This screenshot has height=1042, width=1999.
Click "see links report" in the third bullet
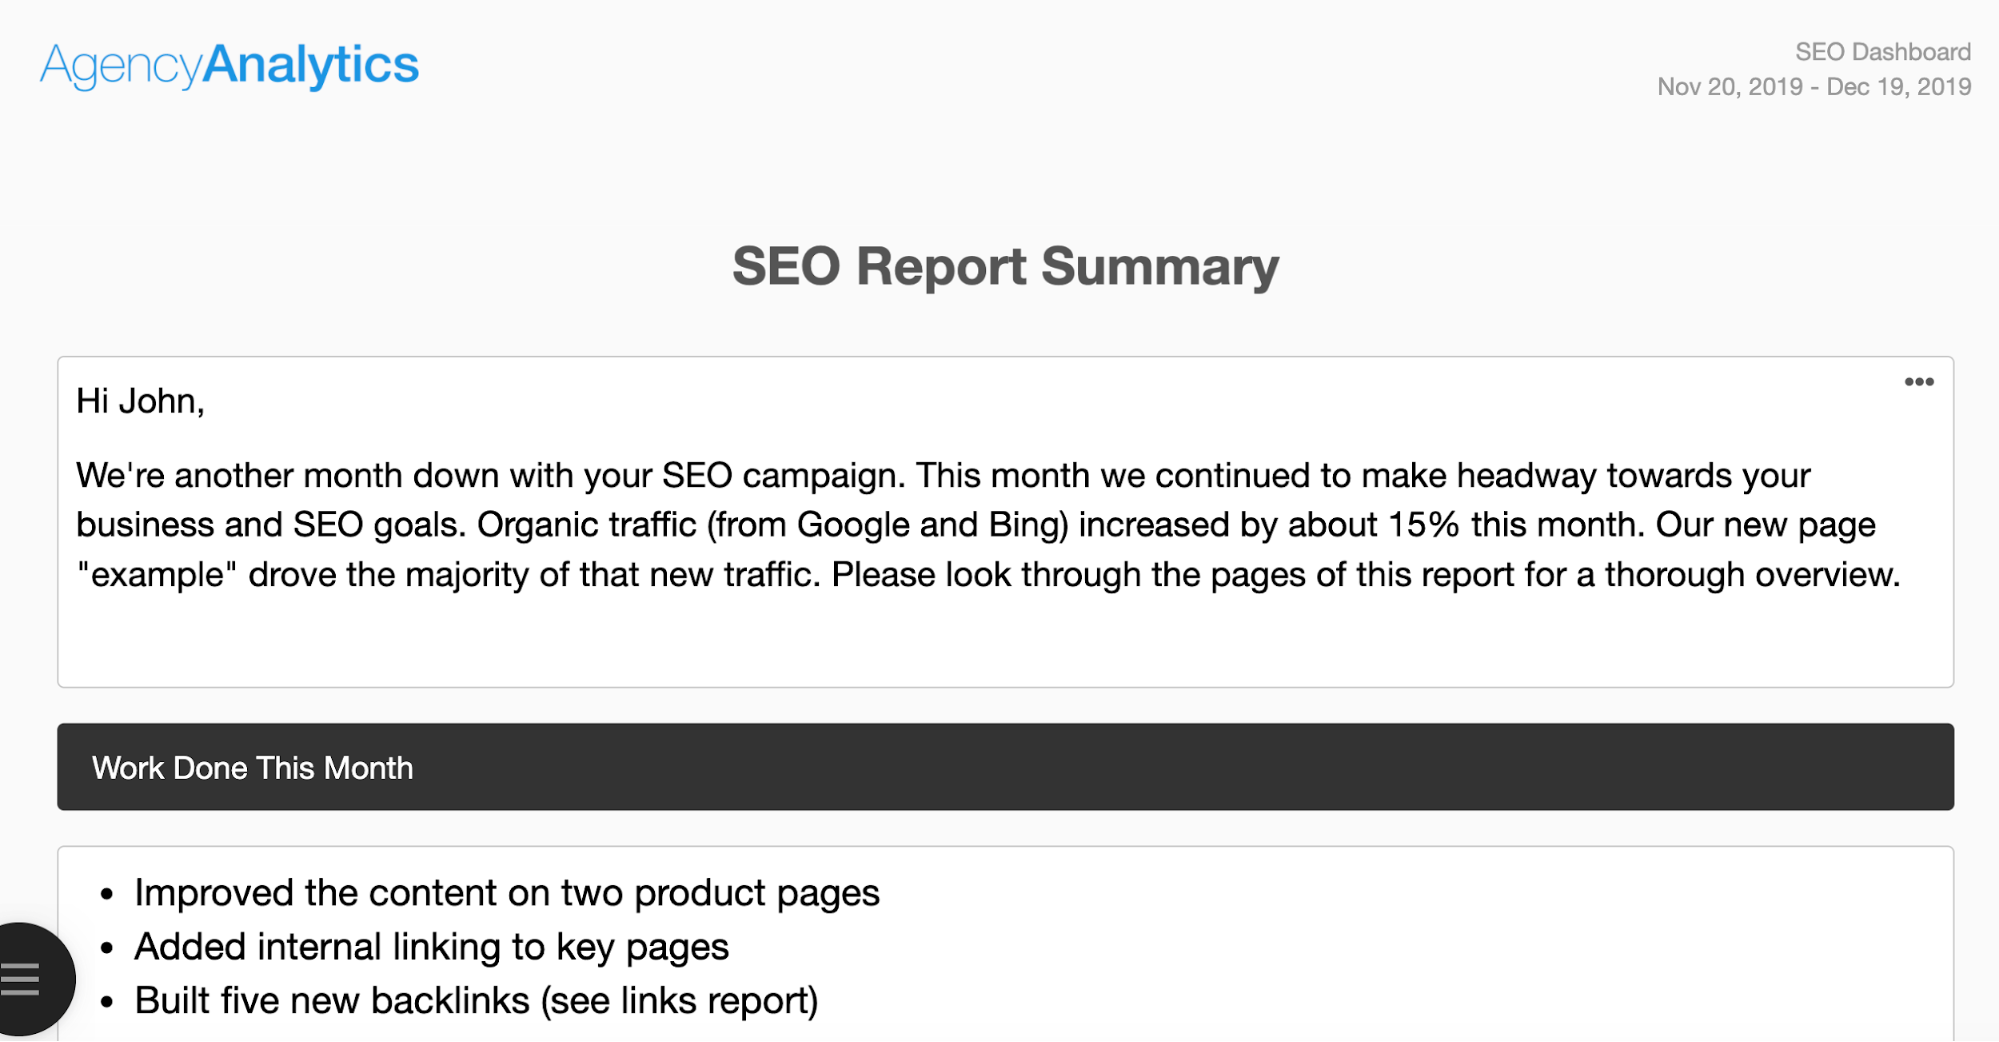(680, 1001)
